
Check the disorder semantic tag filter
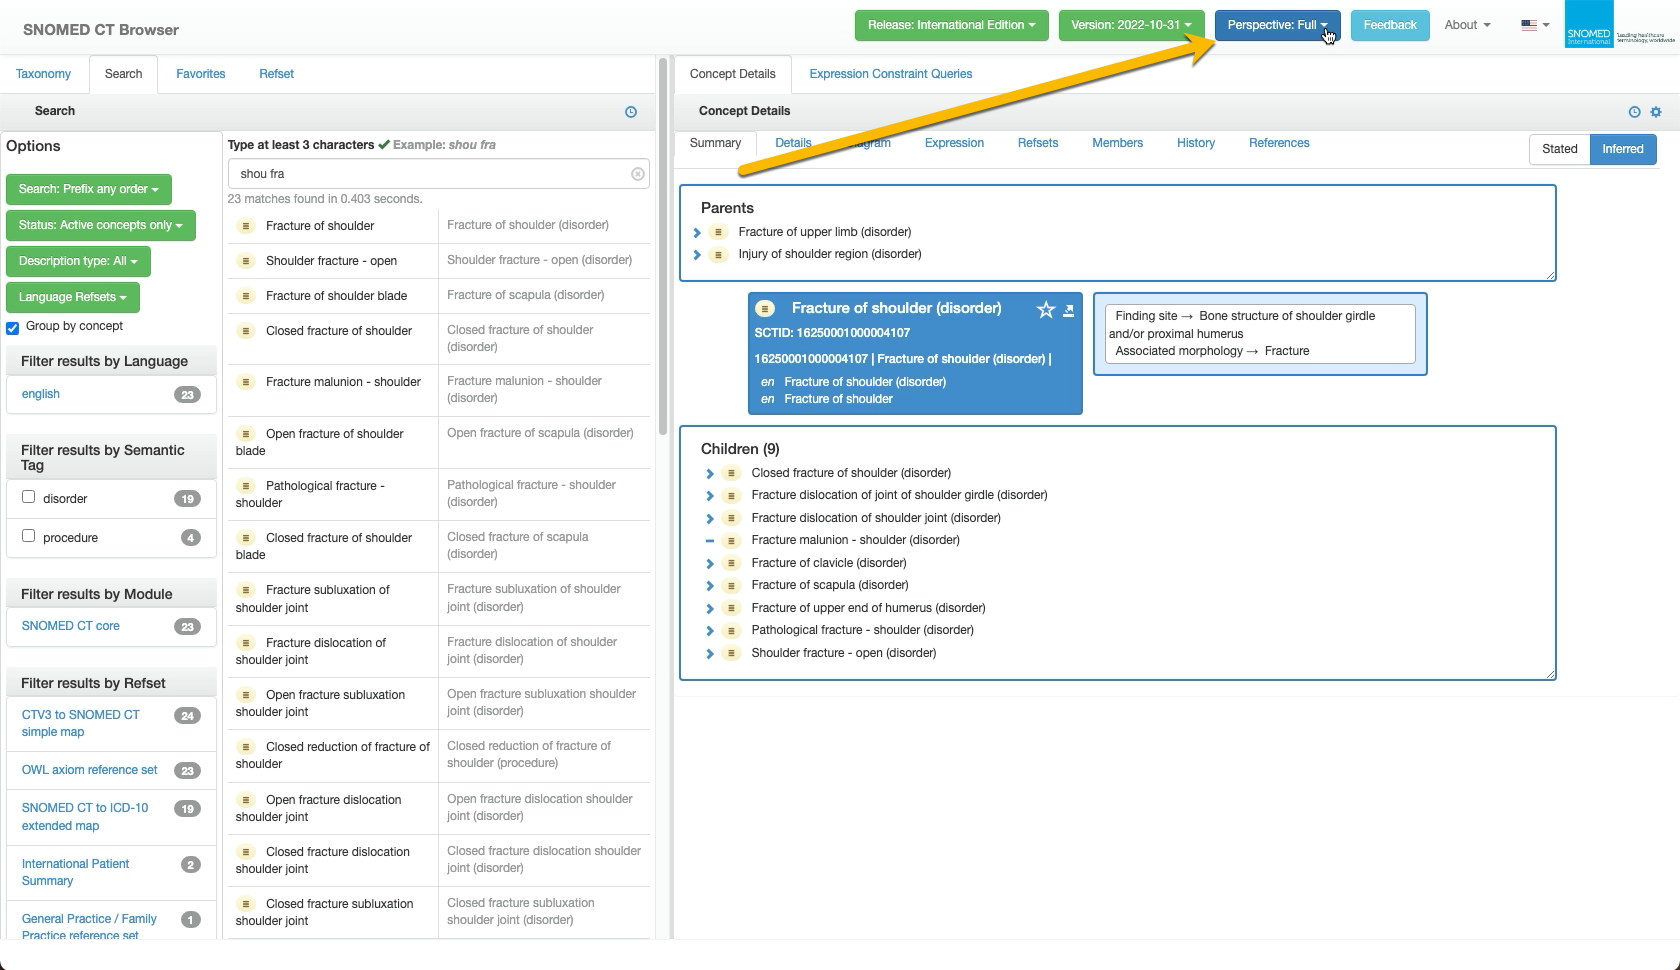29,497
